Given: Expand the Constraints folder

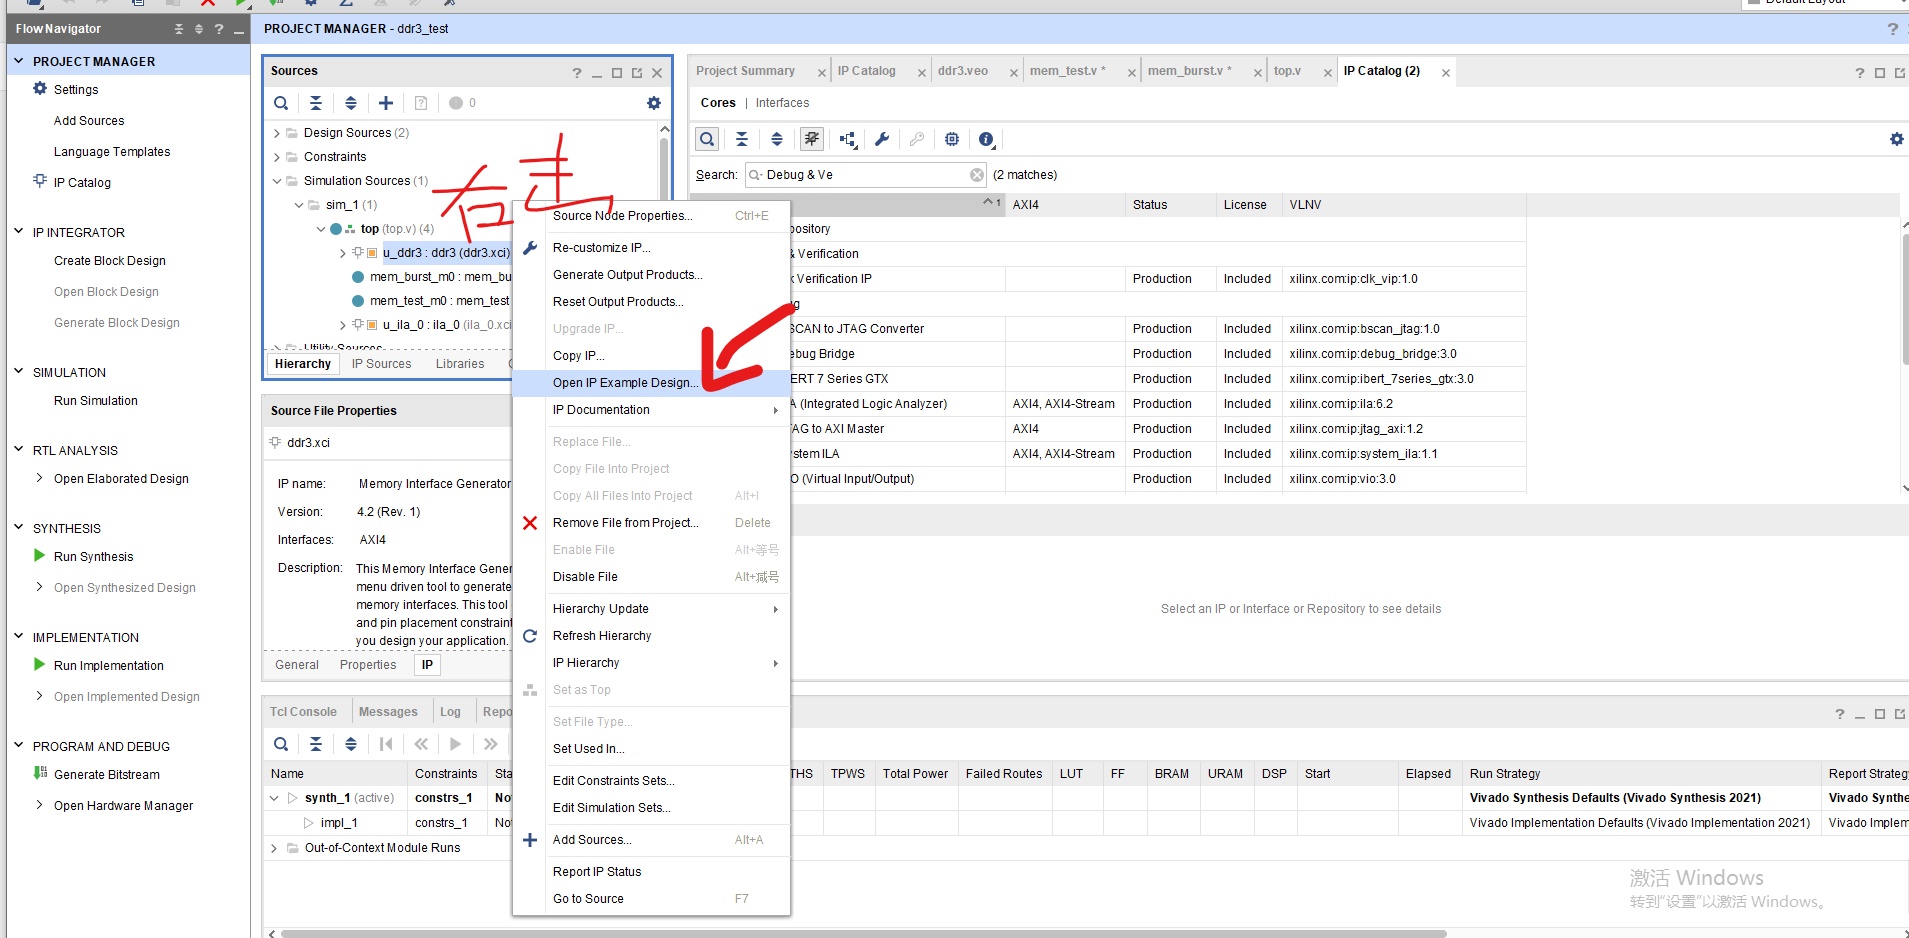Looking at the screenshot, I should click(x=277, y=157).
